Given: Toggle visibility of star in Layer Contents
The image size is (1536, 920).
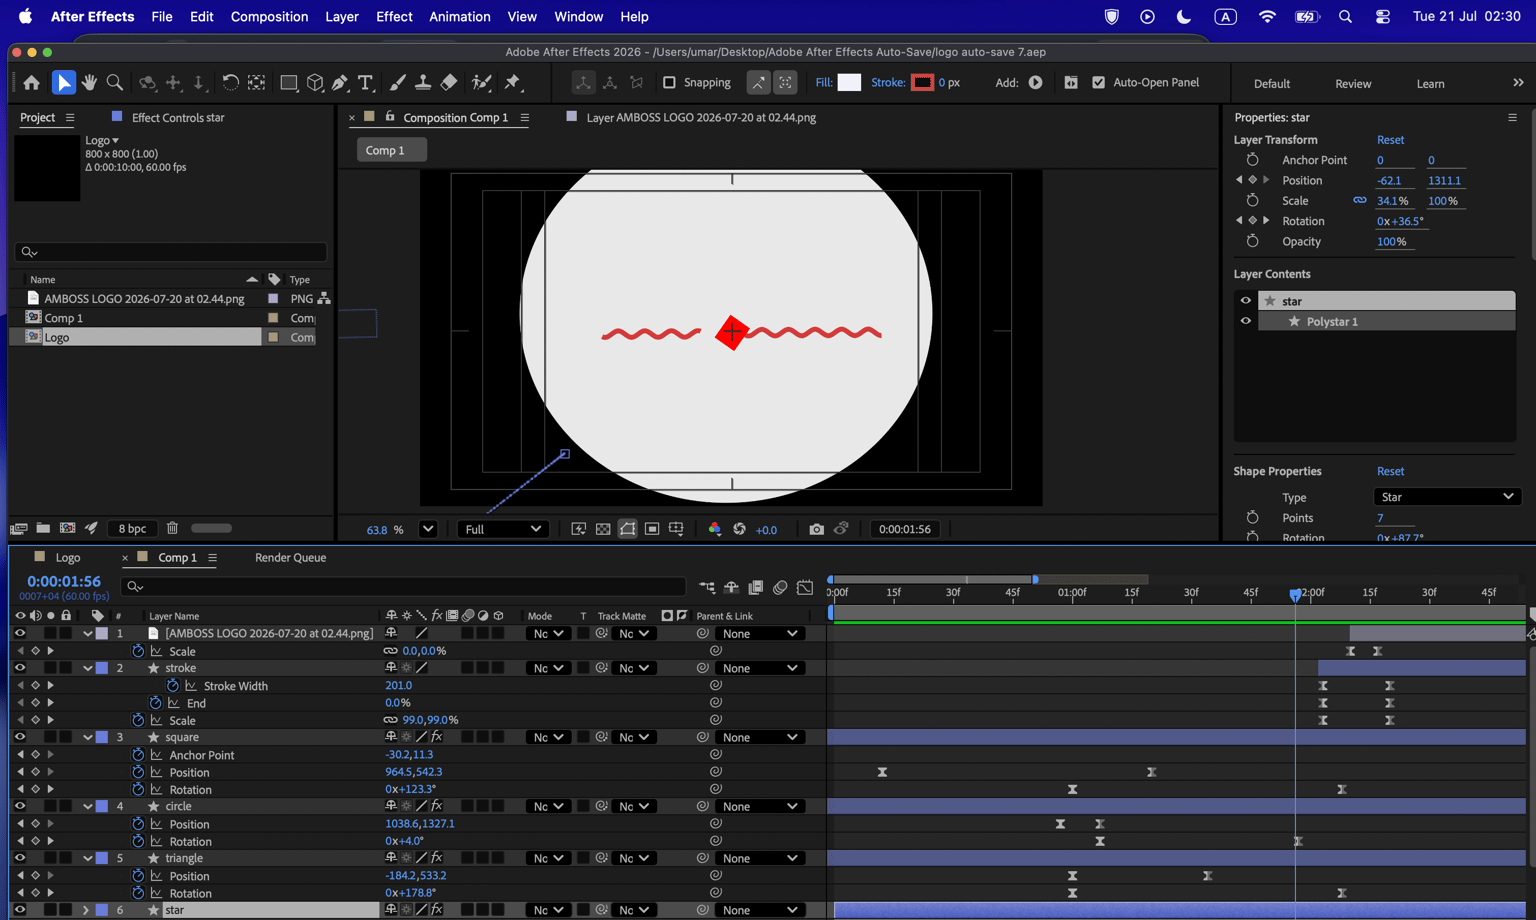Looking at the screenshot, I should pyautogui.click(x=1245, y=300).
